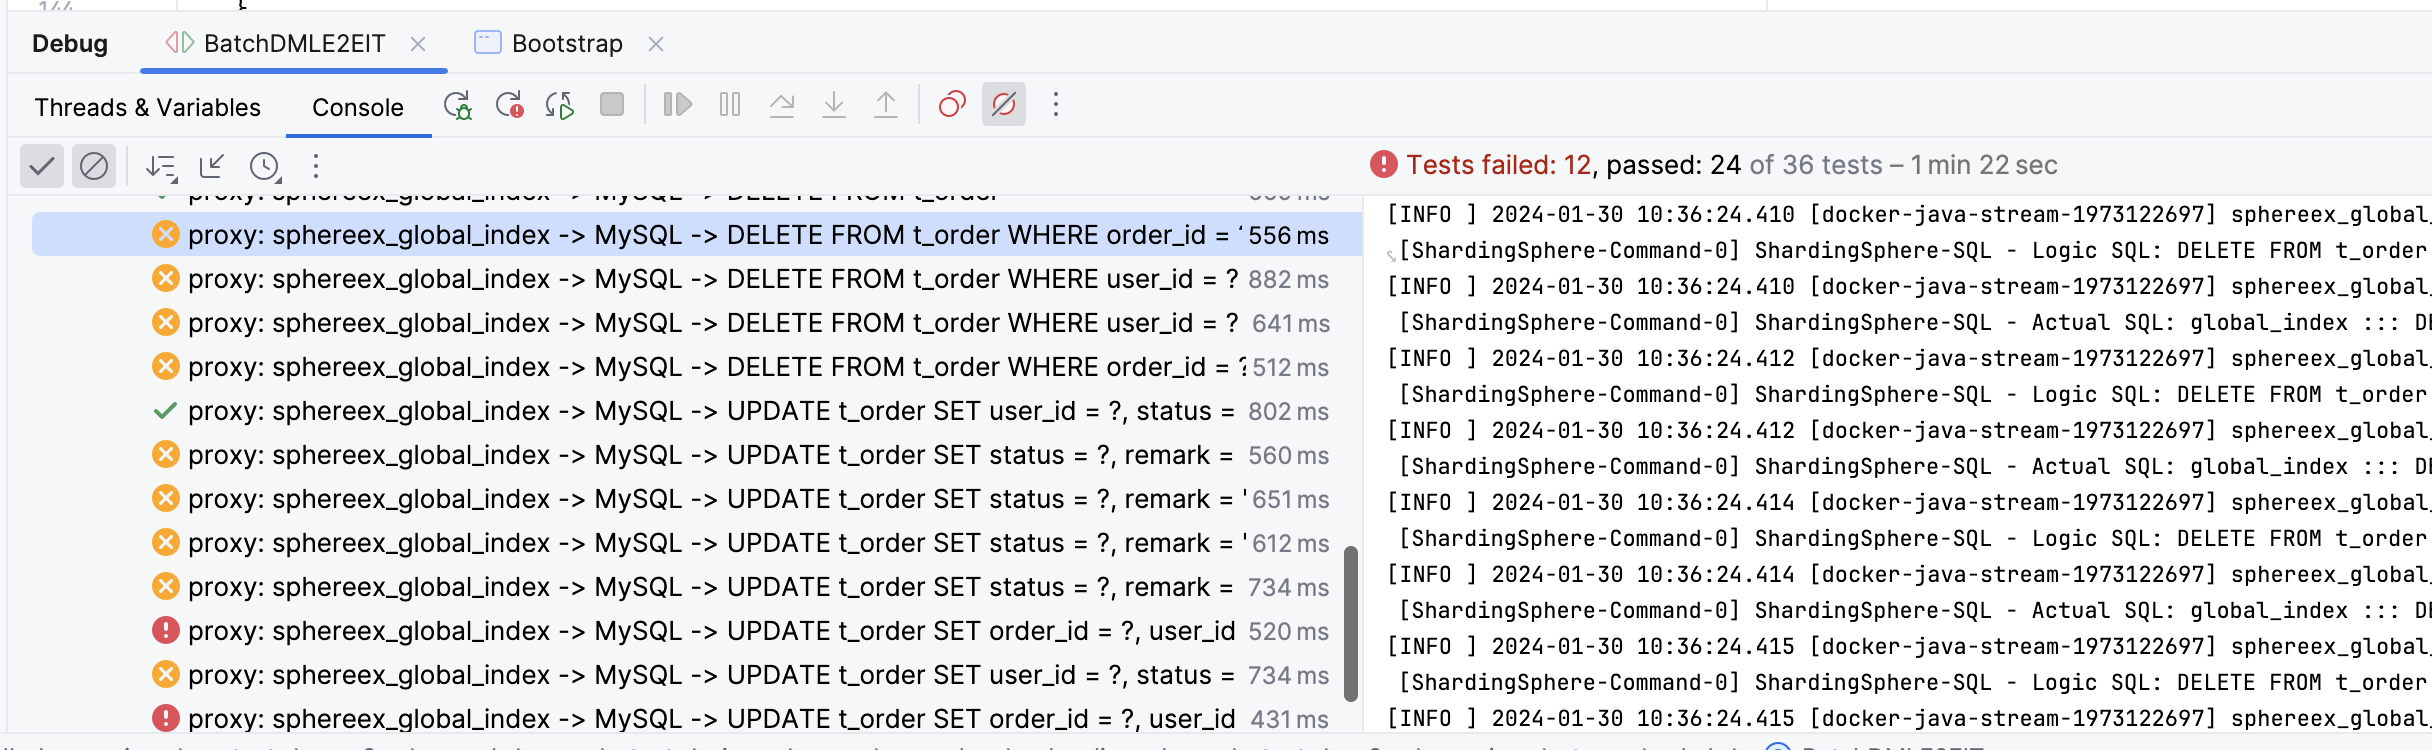
Task: Click the Step Into arrow
Action: point(834,105)
